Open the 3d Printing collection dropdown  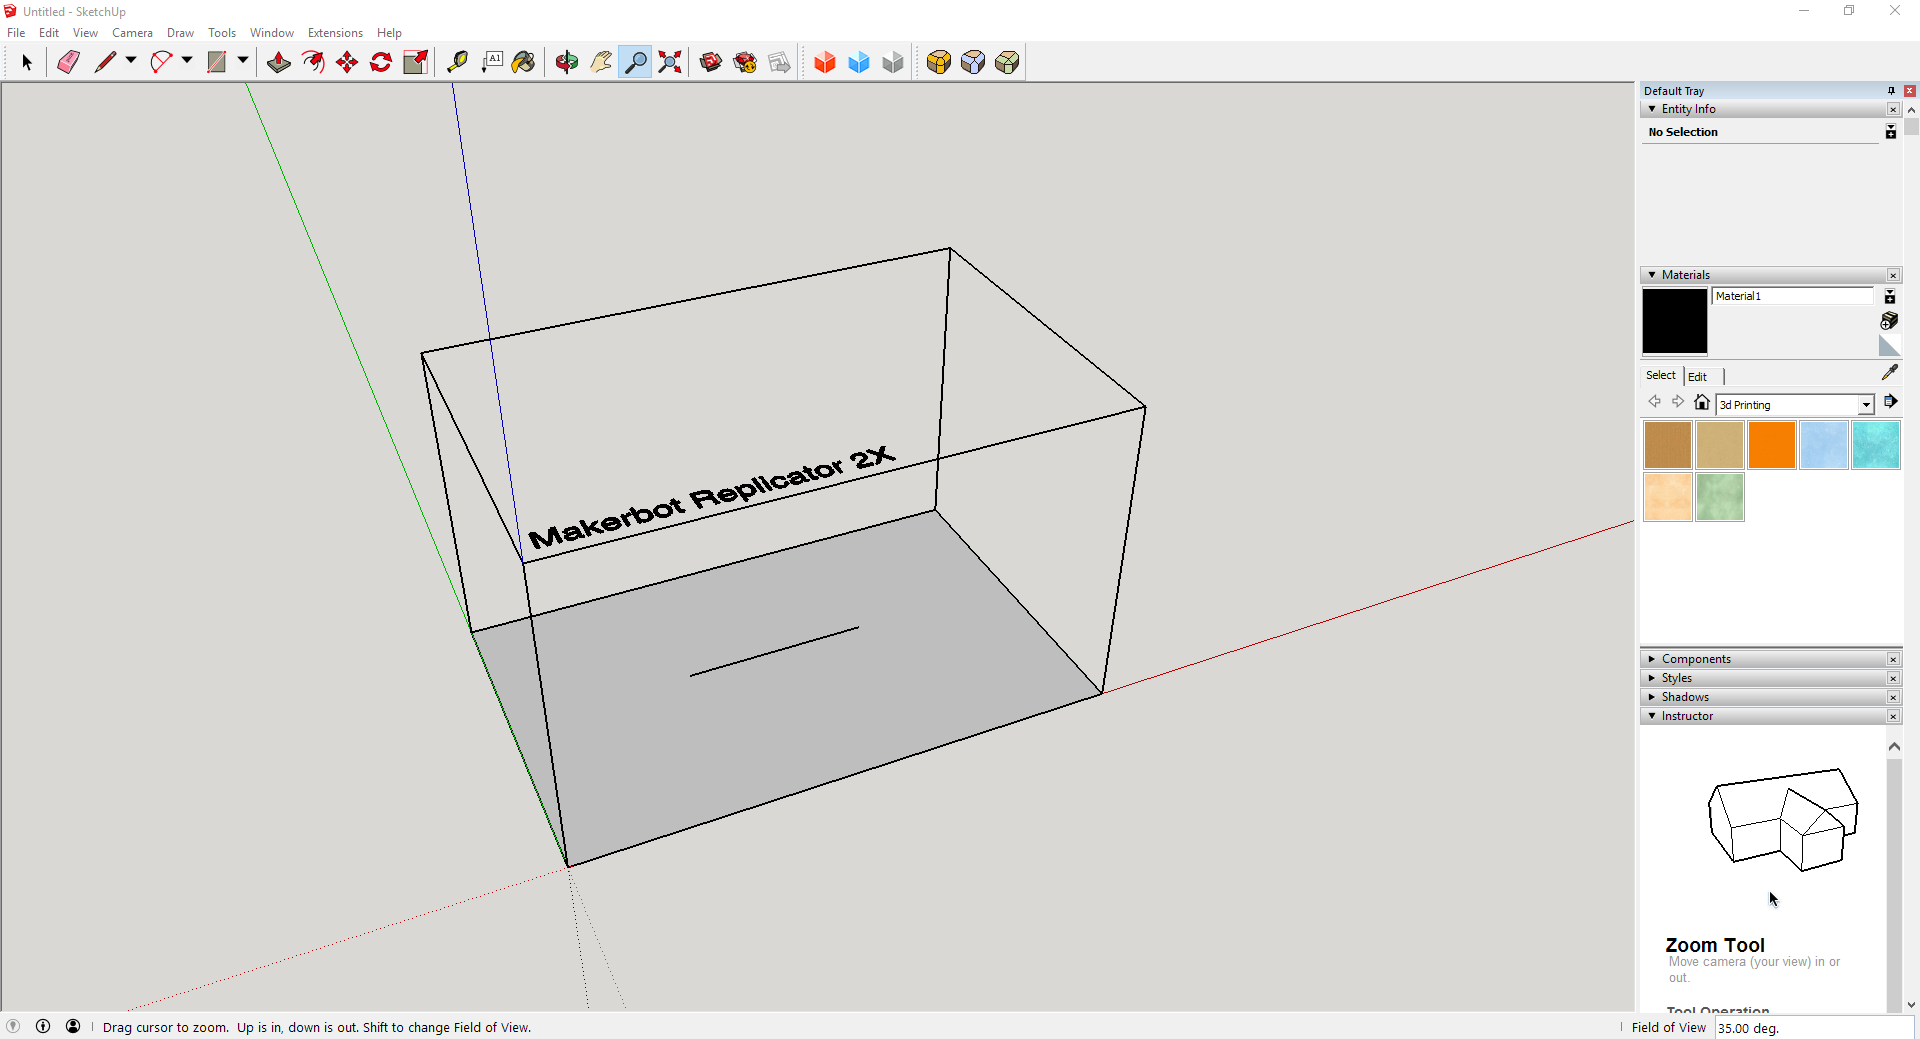[1866, 405]
